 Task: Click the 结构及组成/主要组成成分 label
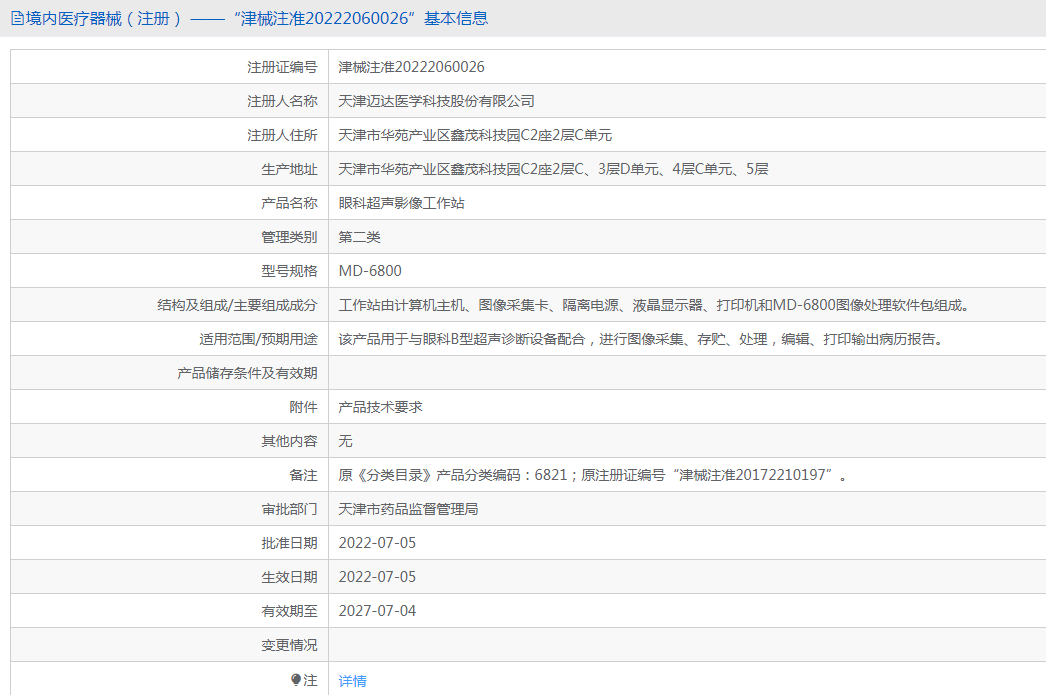coord(237,305)
